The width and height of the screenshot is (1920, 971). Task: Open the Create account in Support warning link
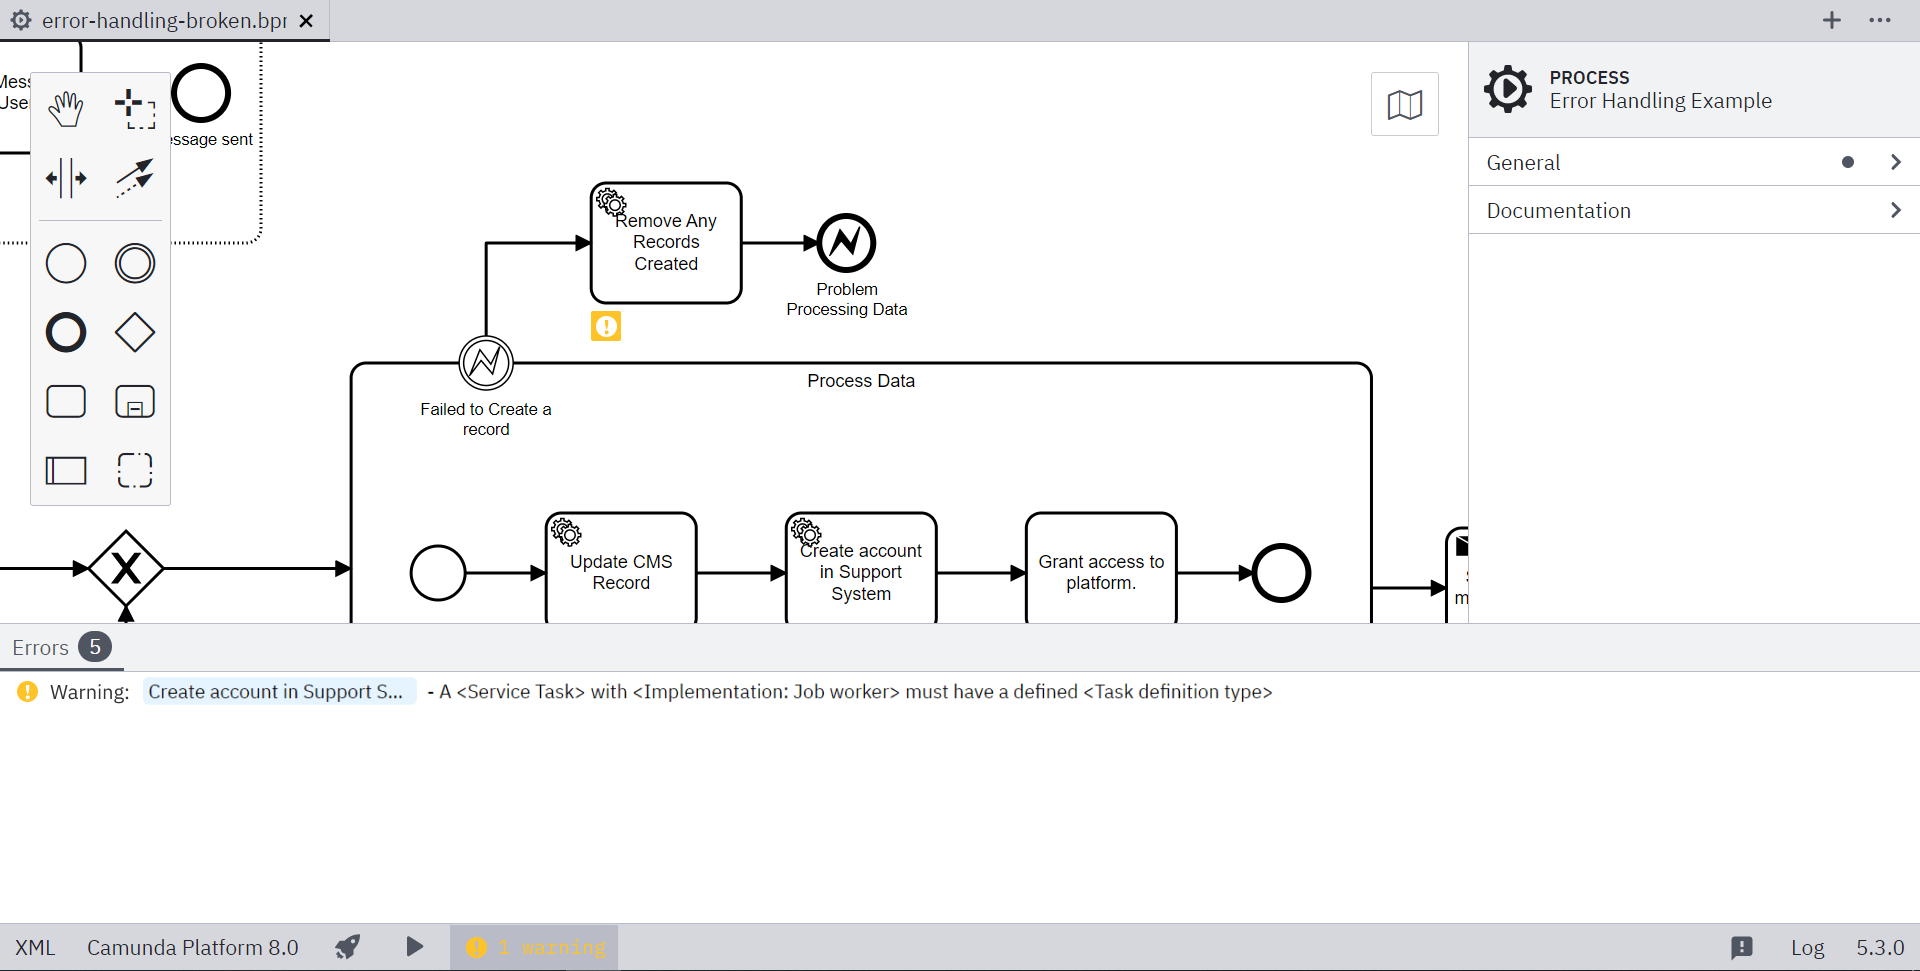coord(280,691)
